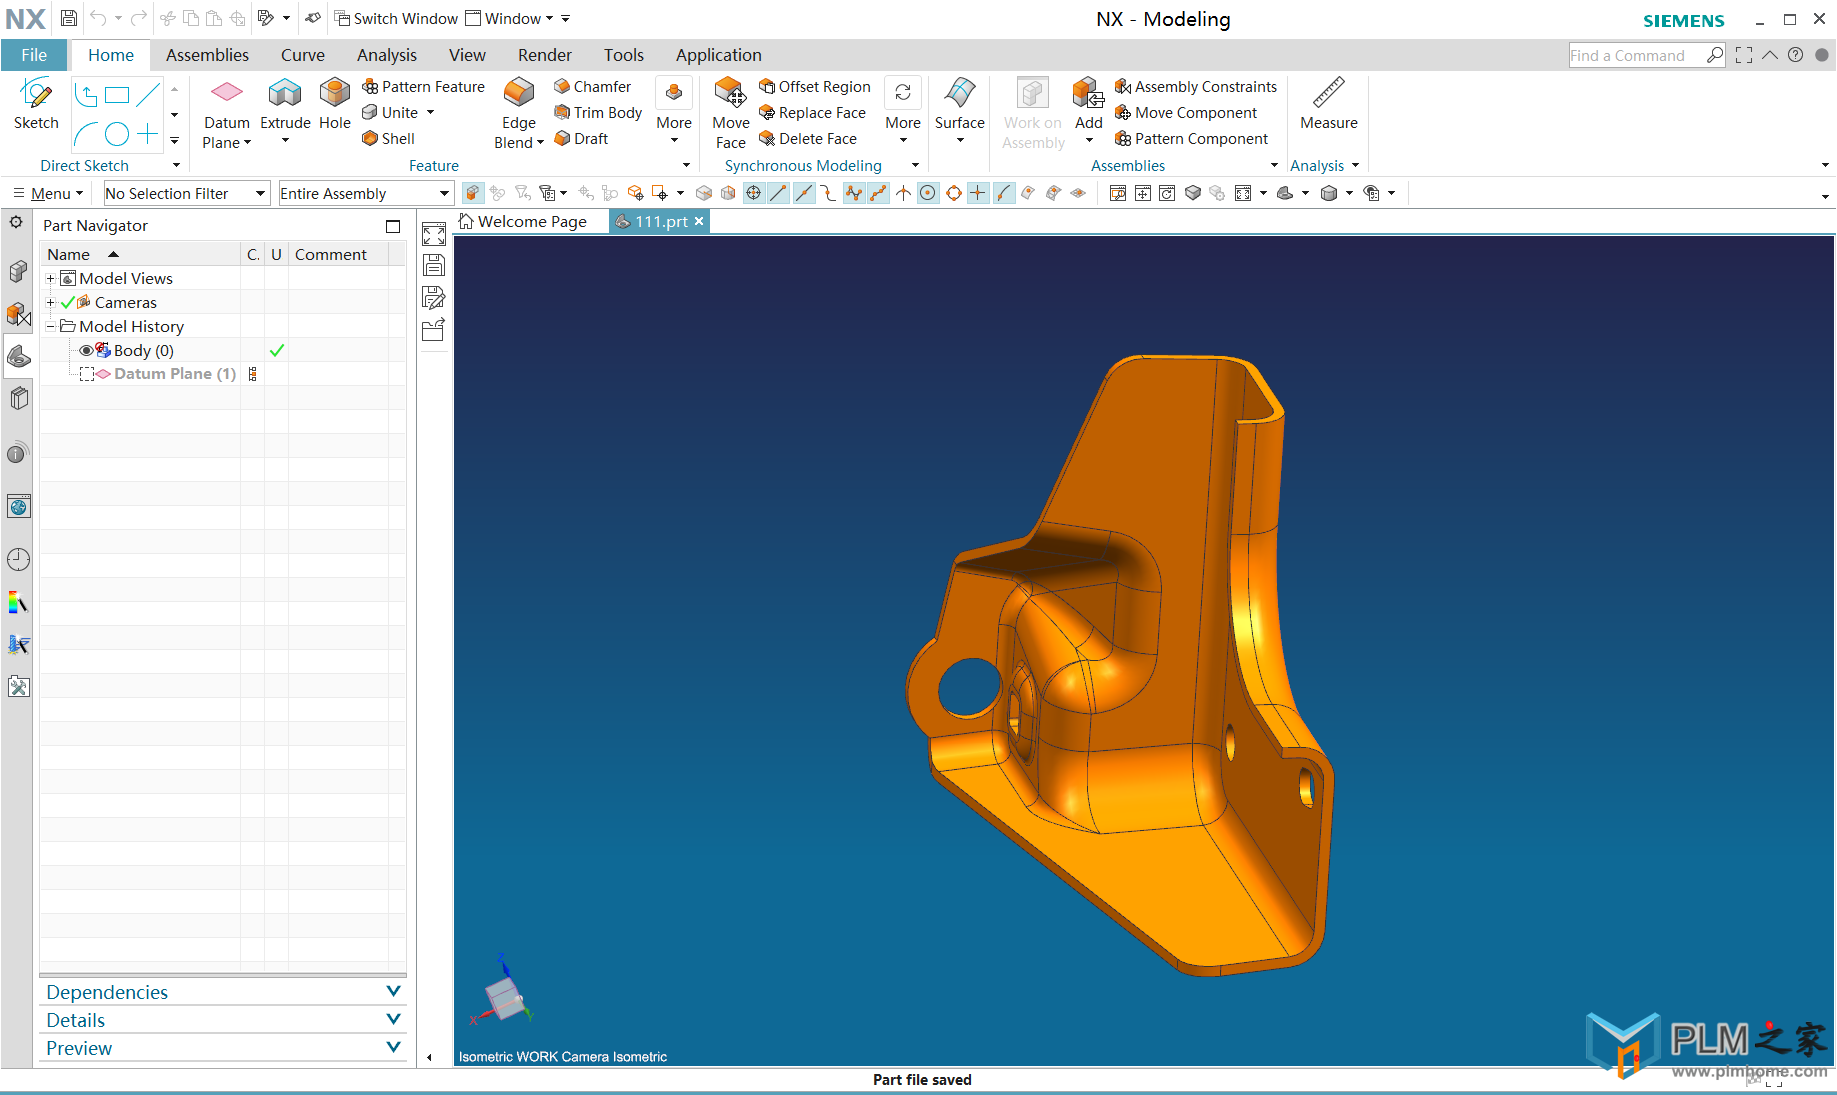Open the Unite dropdown arrow

coord(431,113)
